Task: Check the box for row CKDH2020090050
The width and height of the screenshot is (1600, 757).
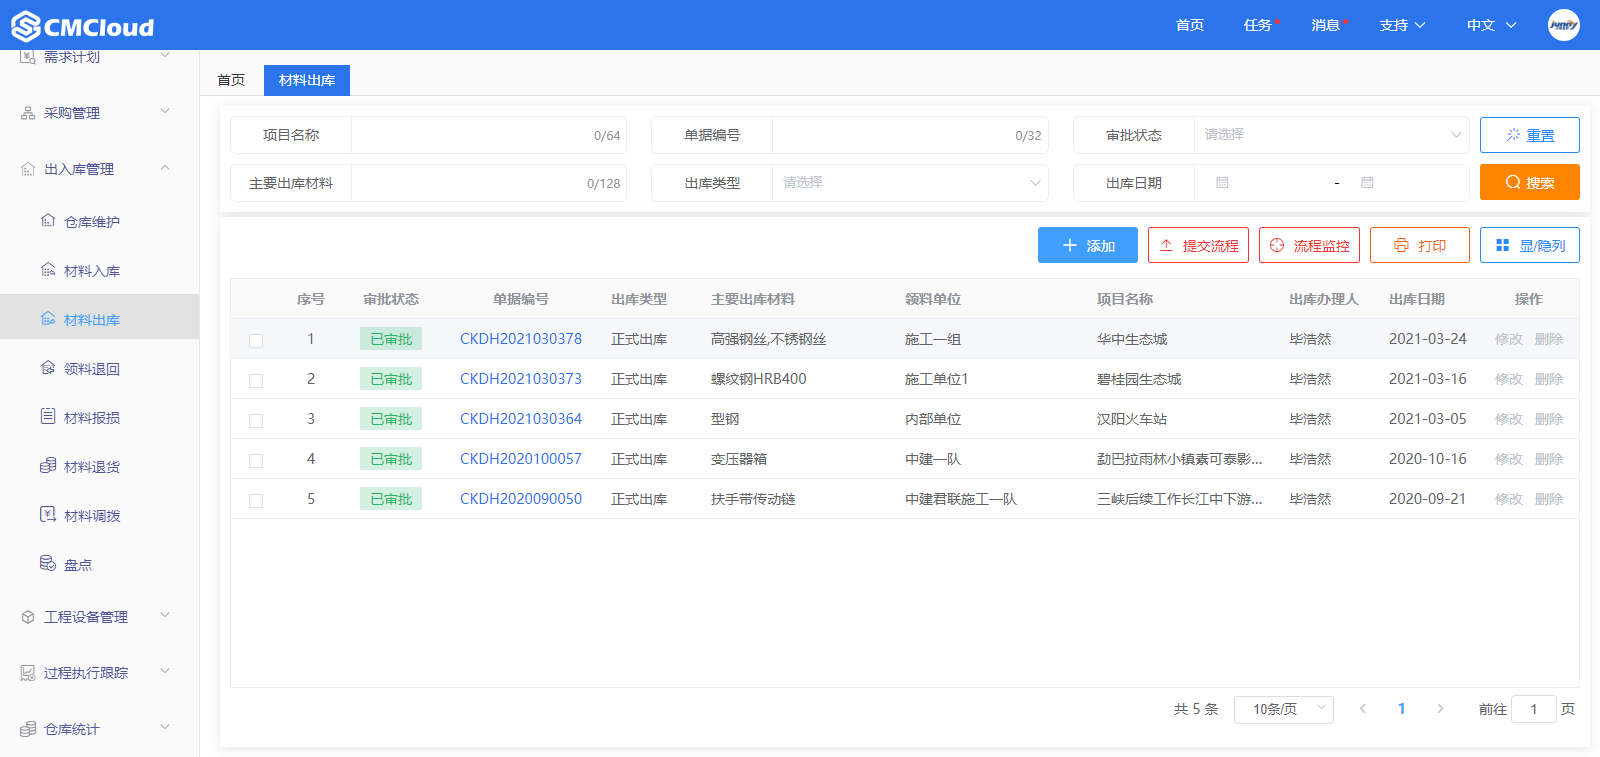Action: (256, 500)
